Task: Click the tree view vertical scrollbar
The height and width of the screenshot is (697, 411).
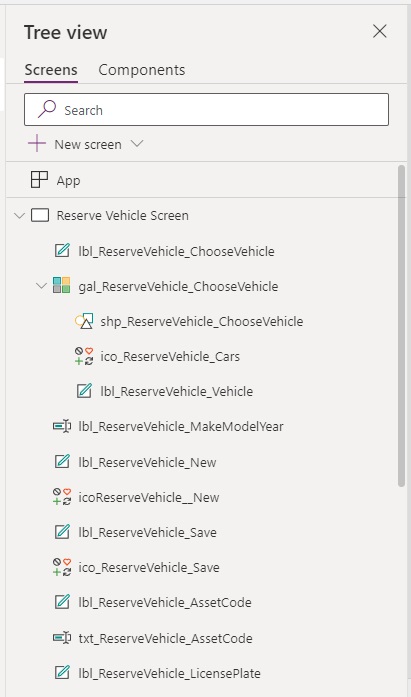Action: tap(402, 325)
